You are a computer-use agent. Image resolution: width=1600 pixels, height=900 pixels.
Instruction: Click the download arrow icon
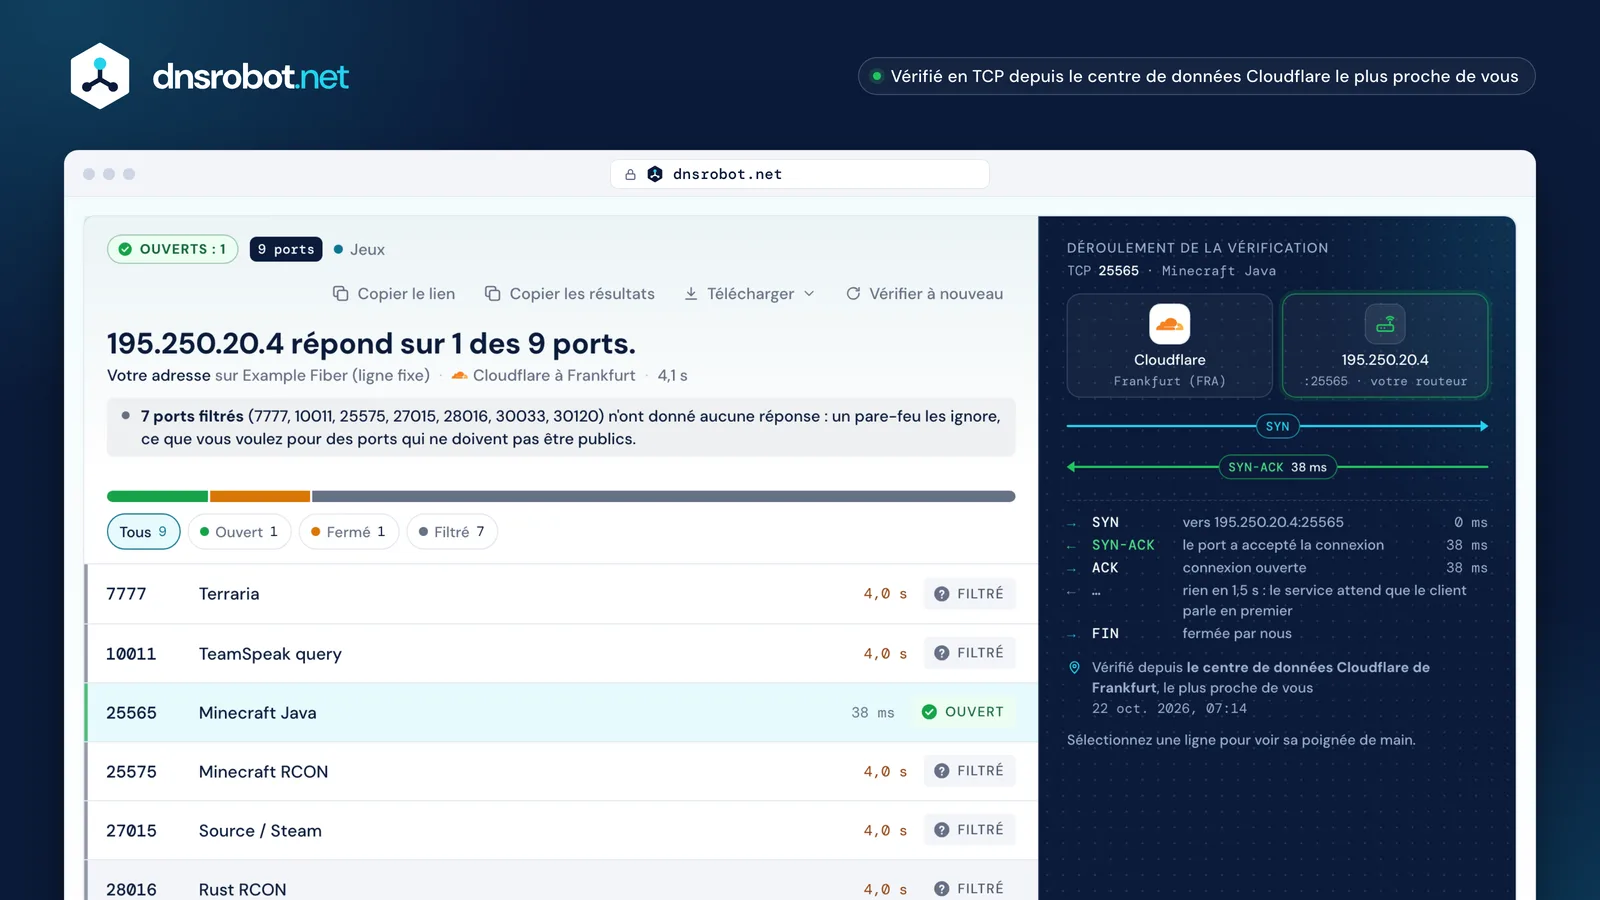691,293
